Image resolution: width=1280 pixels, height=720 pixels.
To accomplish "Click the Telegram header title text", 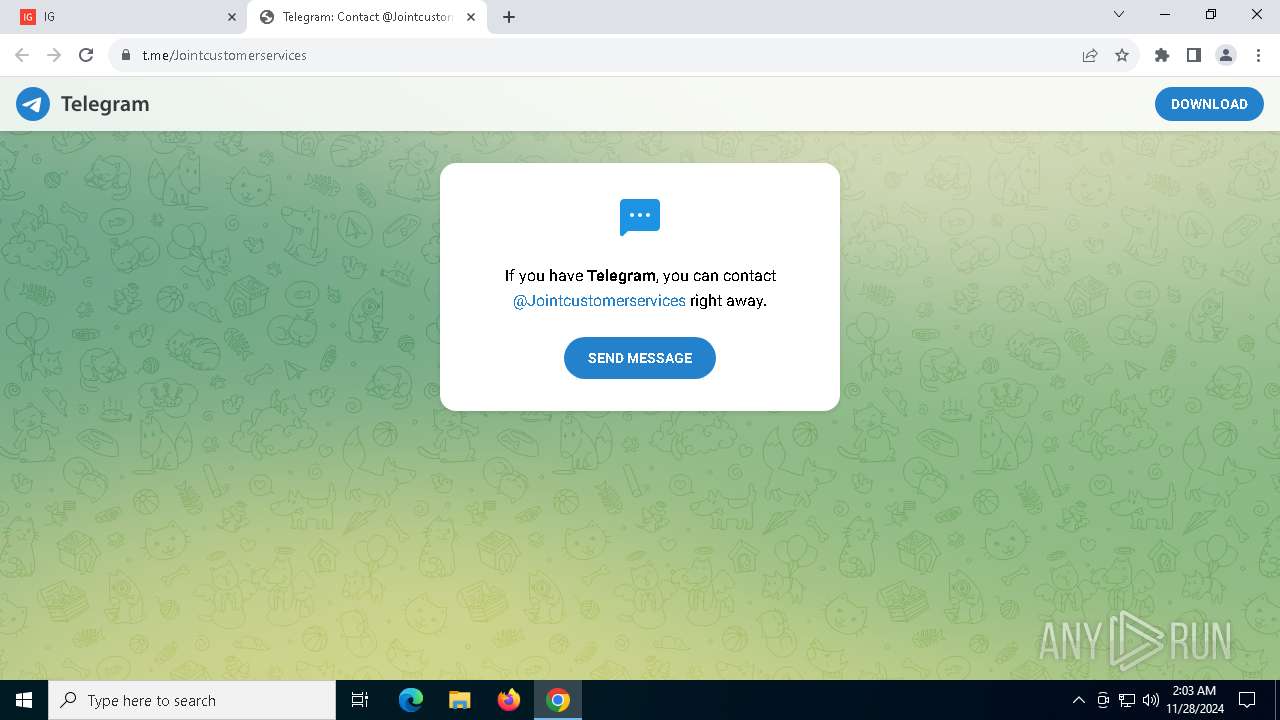I will [x=105, y=104].
